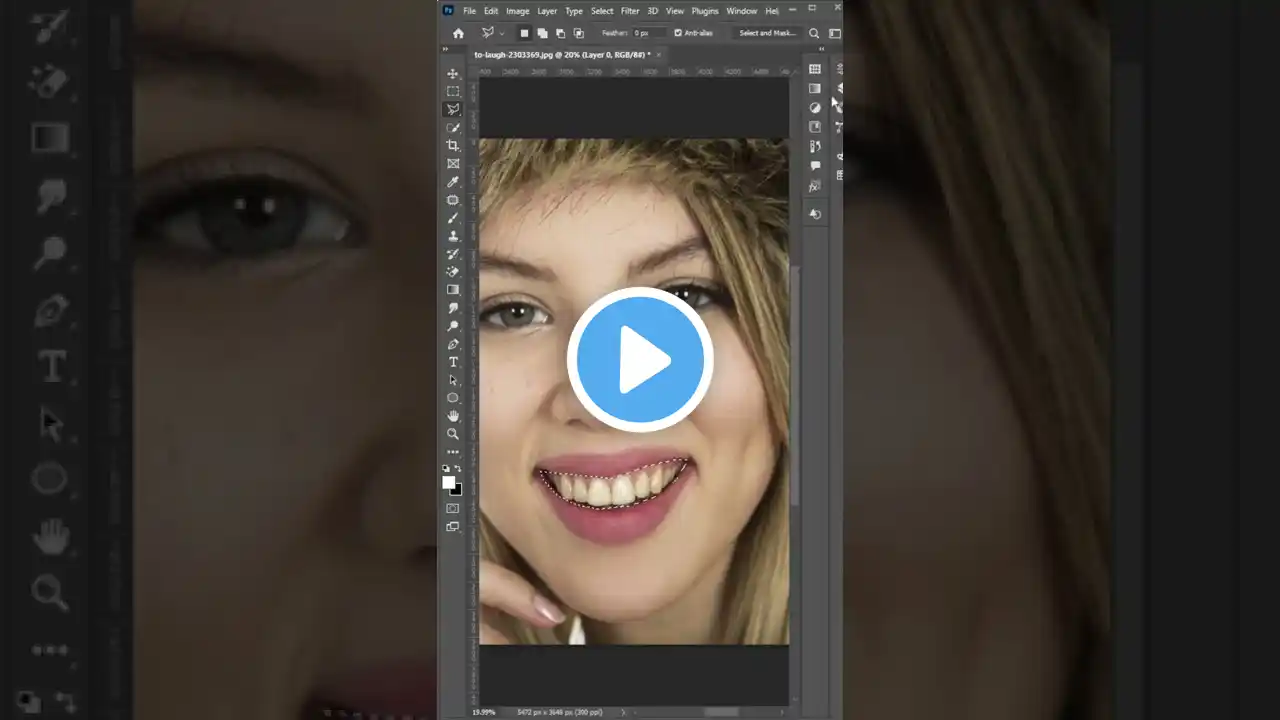Open the Filter menu
Viewport: 1280px width, 720px height.
tap(629, 11)
